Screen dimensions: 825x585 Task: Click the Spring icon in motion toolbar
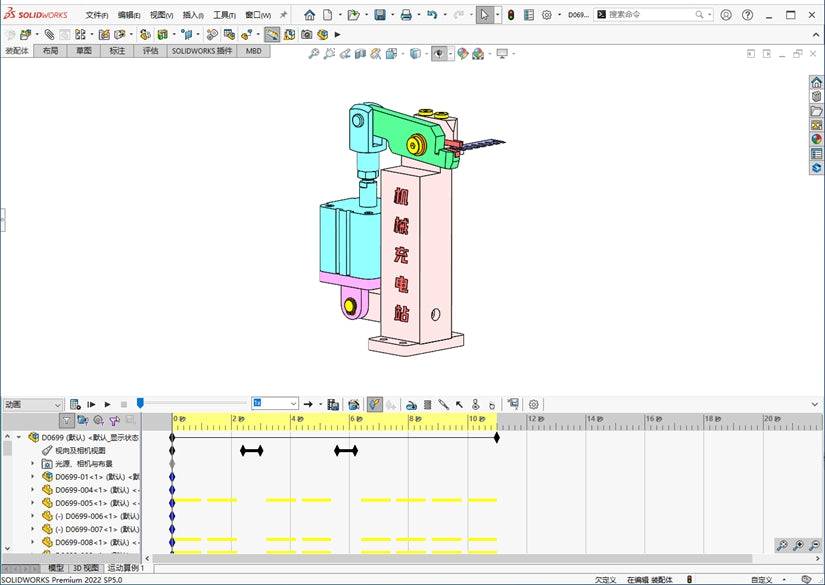point(428,405)
